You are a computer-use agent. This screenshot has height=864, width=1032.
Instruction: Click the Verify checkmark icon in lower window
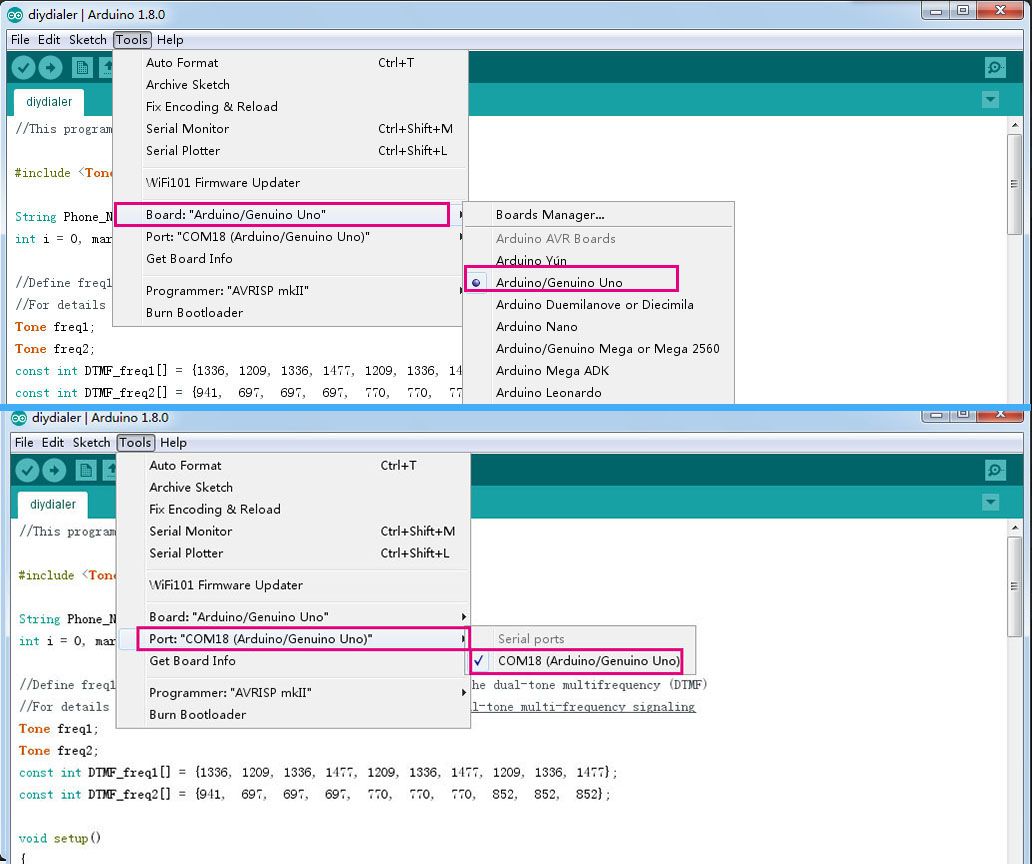tap(27, 470)
